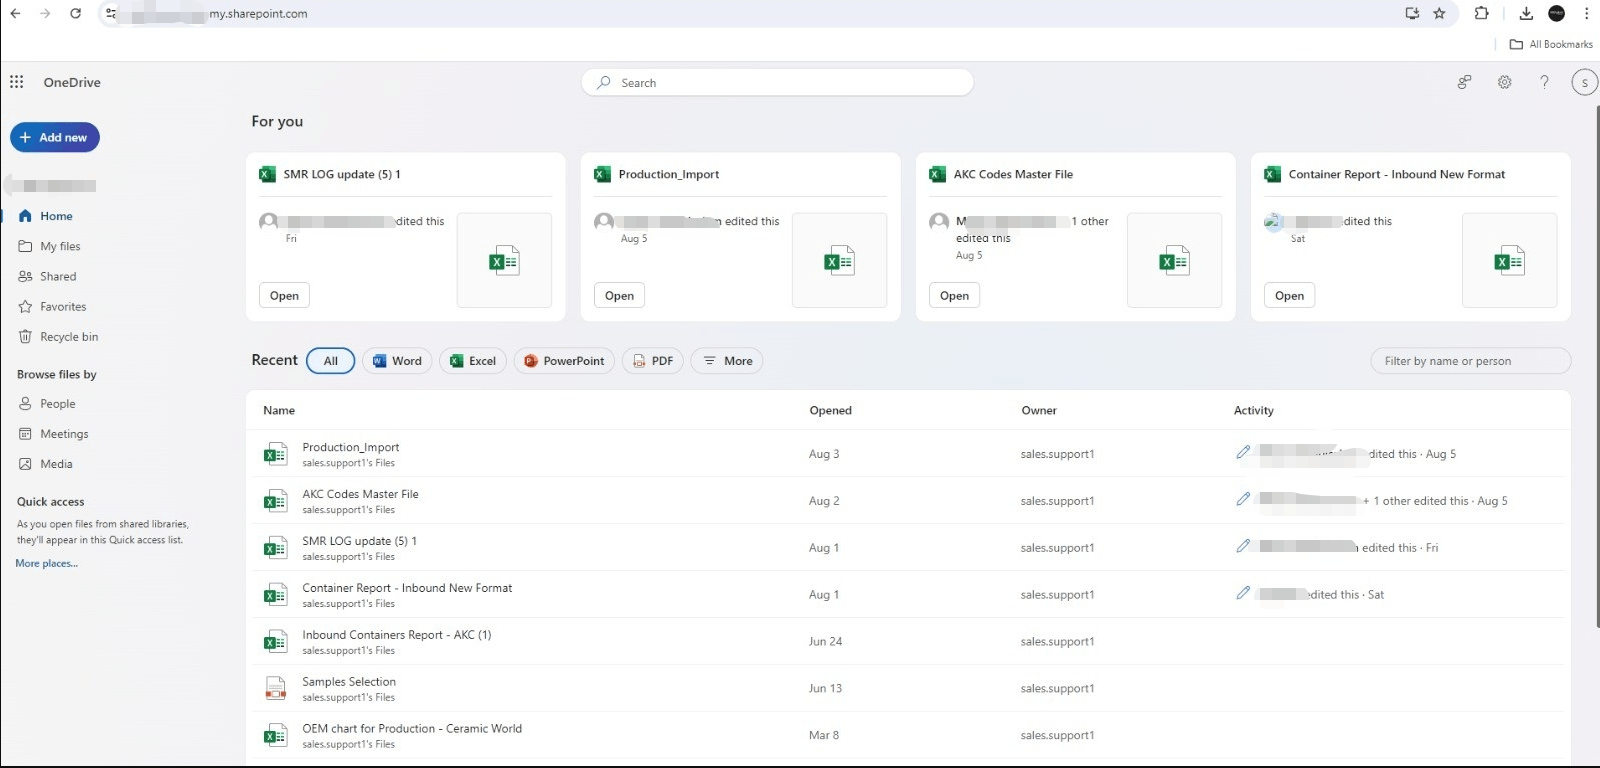Click the Excel thumbnail on SMR LOG update card
This screenshot has height=768, width=1600.
click(504, 260)
